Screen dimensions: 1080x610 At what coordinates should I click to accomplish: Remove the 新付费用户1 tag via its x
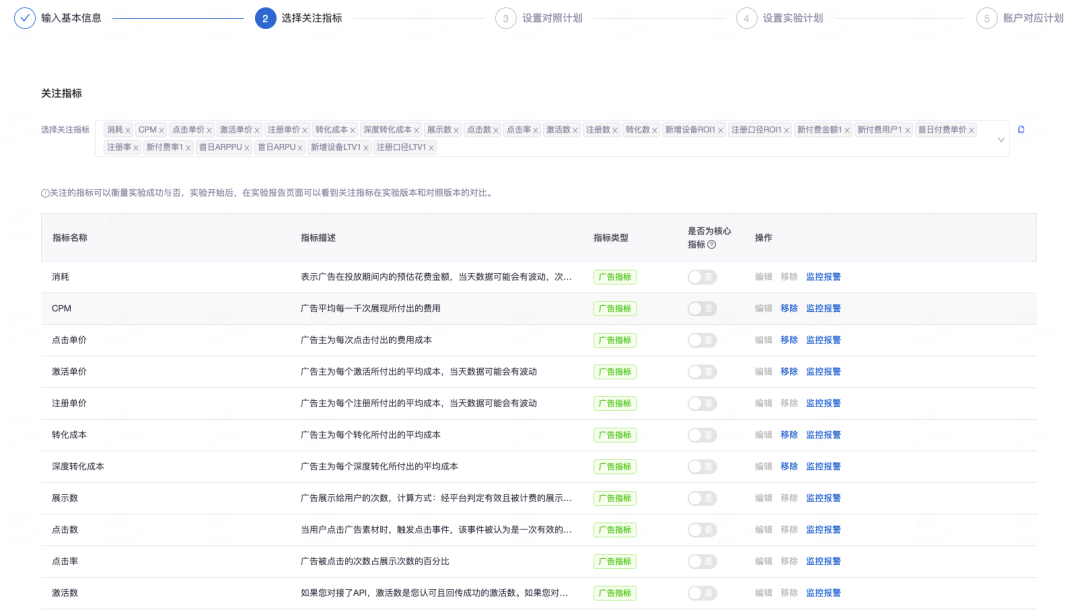tap(908, 130)
